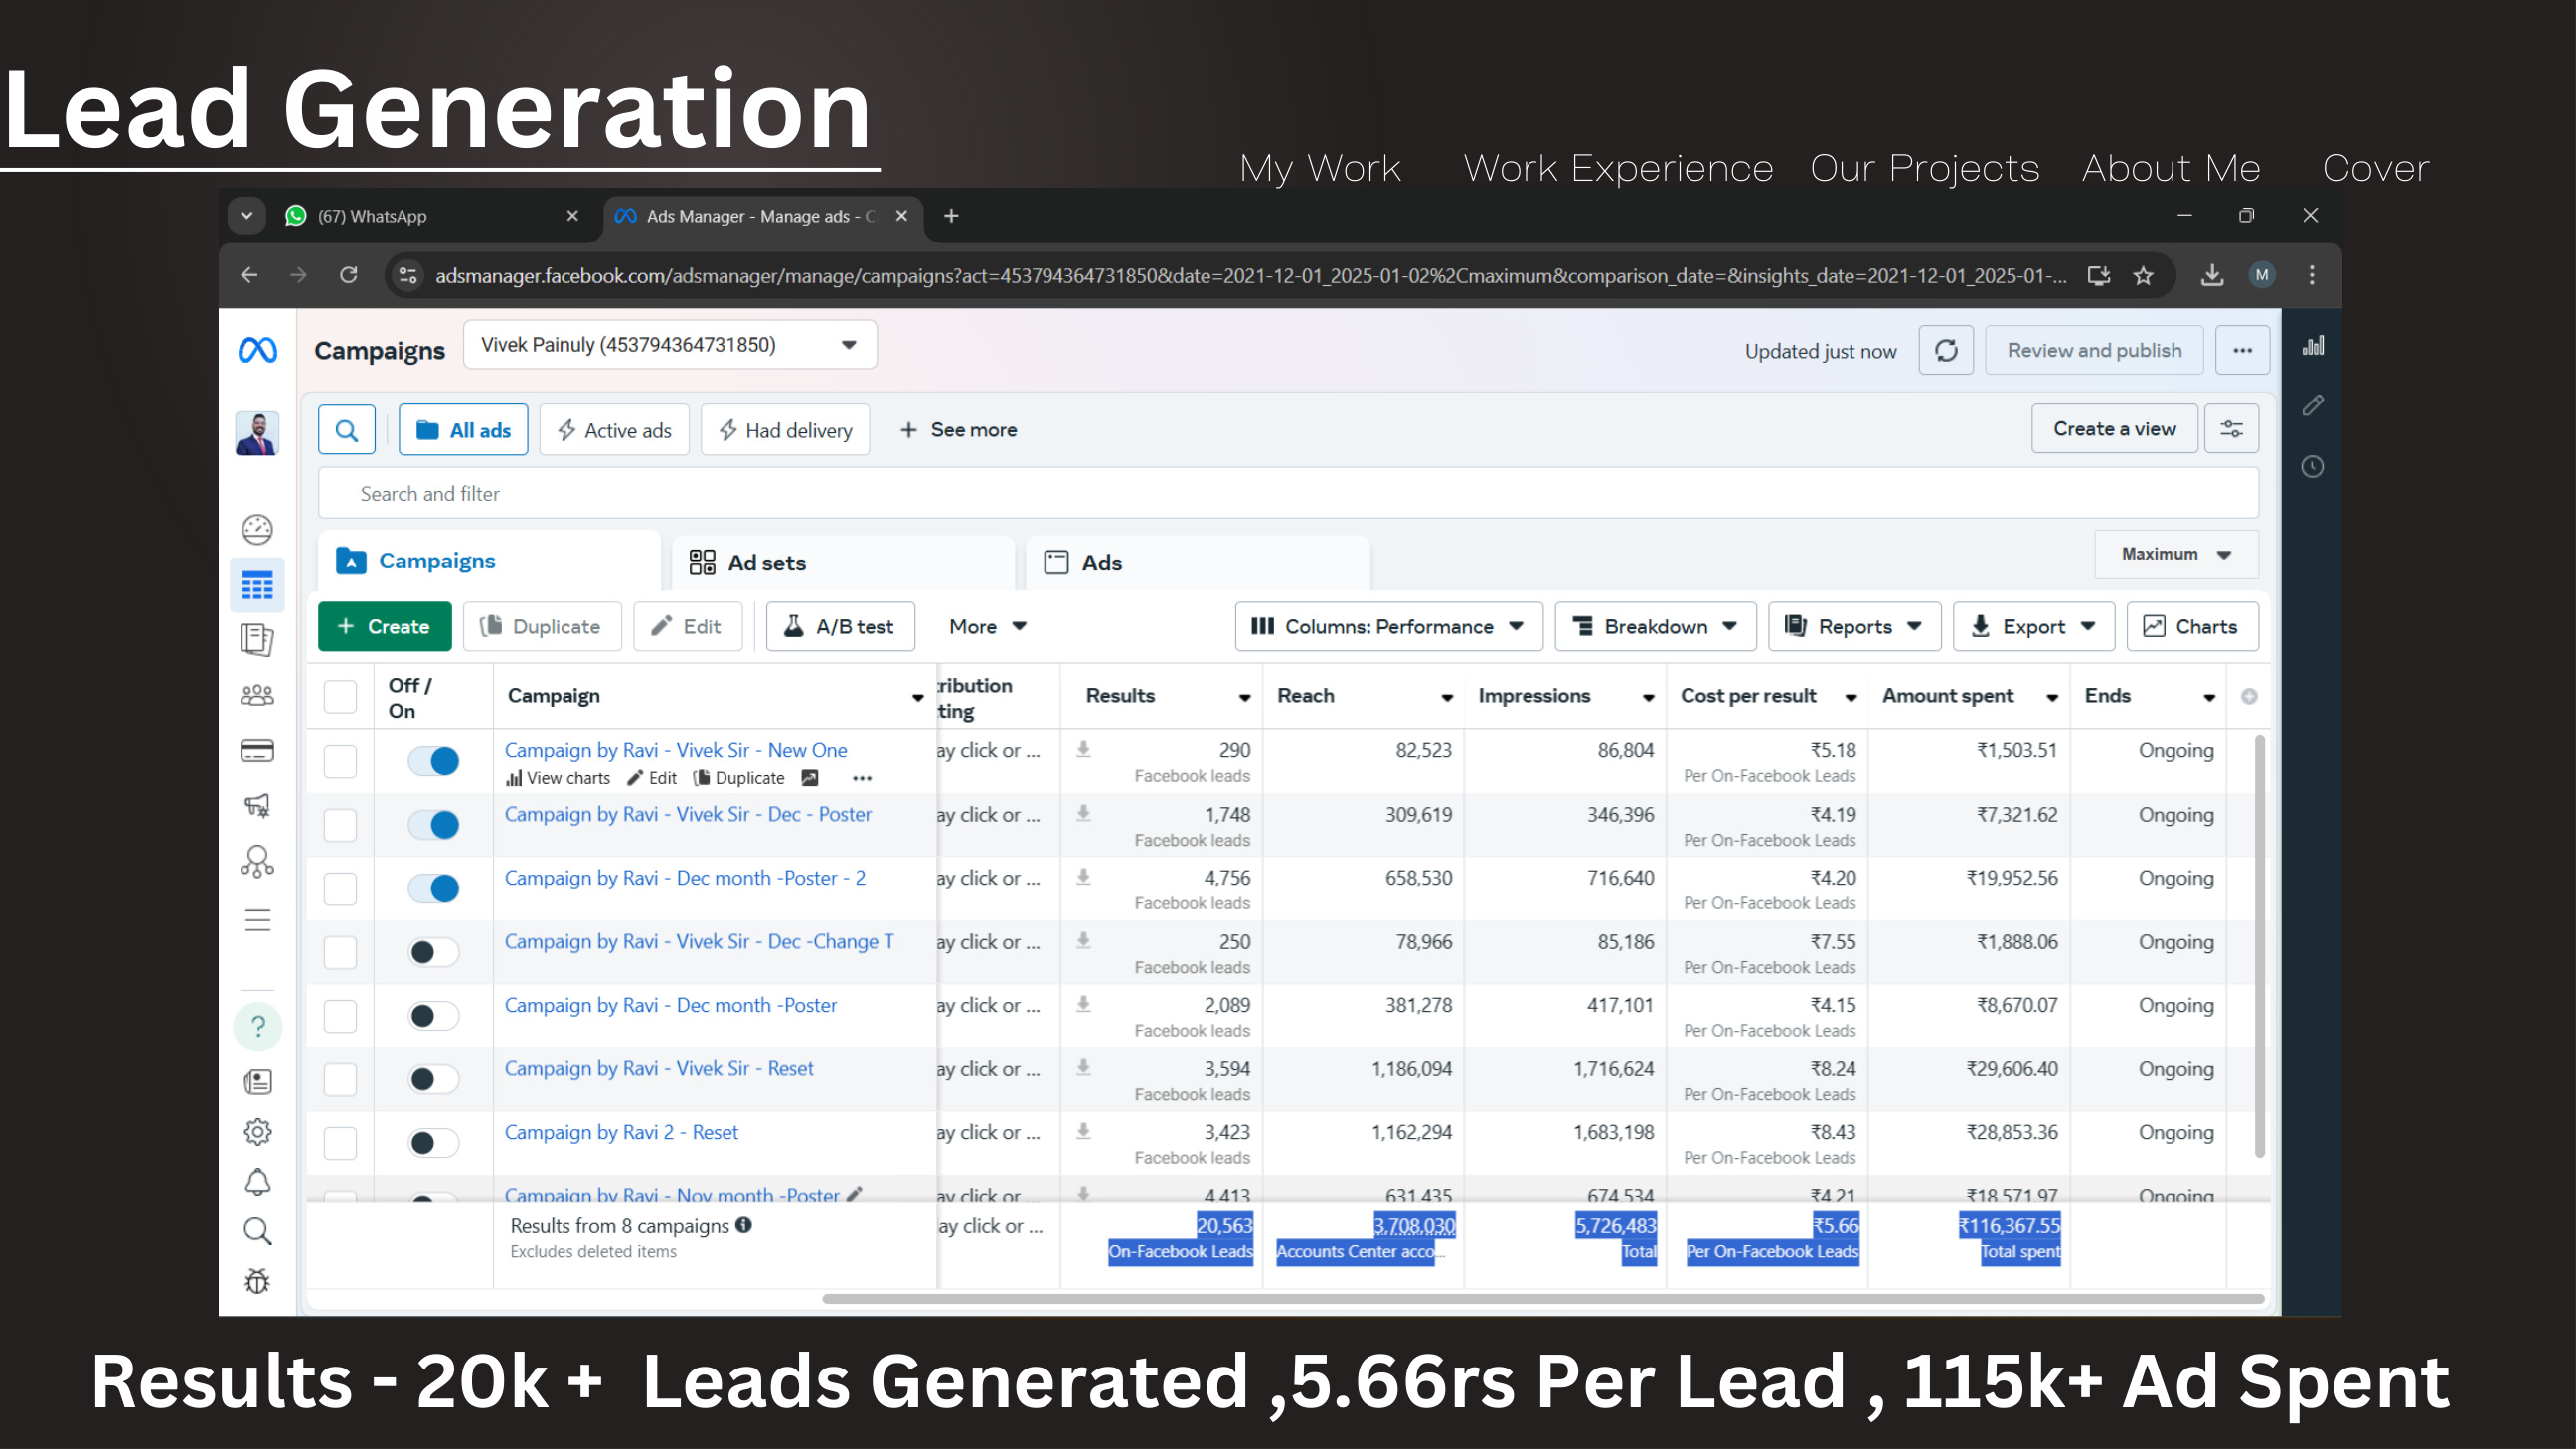Open the Maximum date range dropdown
Screen dimensions: 2576x1449
pyautogui.click(x=2176, y=554)
